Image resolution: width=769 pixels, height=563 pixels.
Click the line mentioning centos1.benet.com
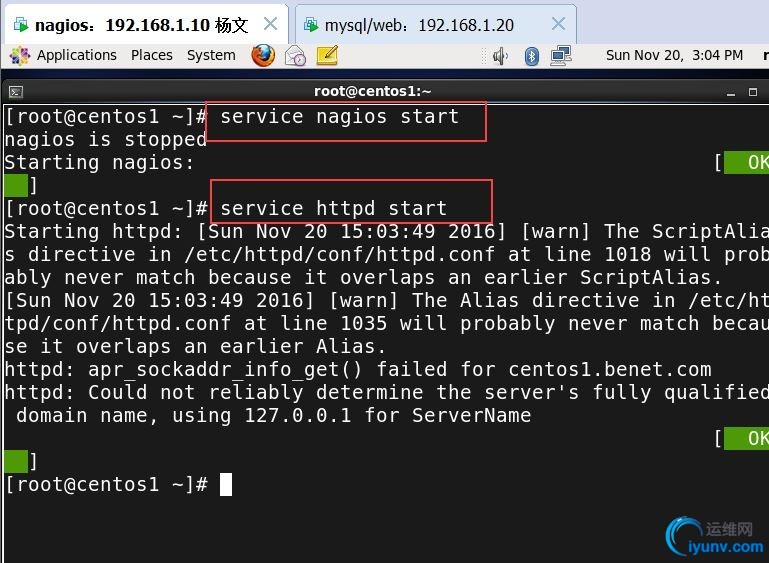point(358,369)
